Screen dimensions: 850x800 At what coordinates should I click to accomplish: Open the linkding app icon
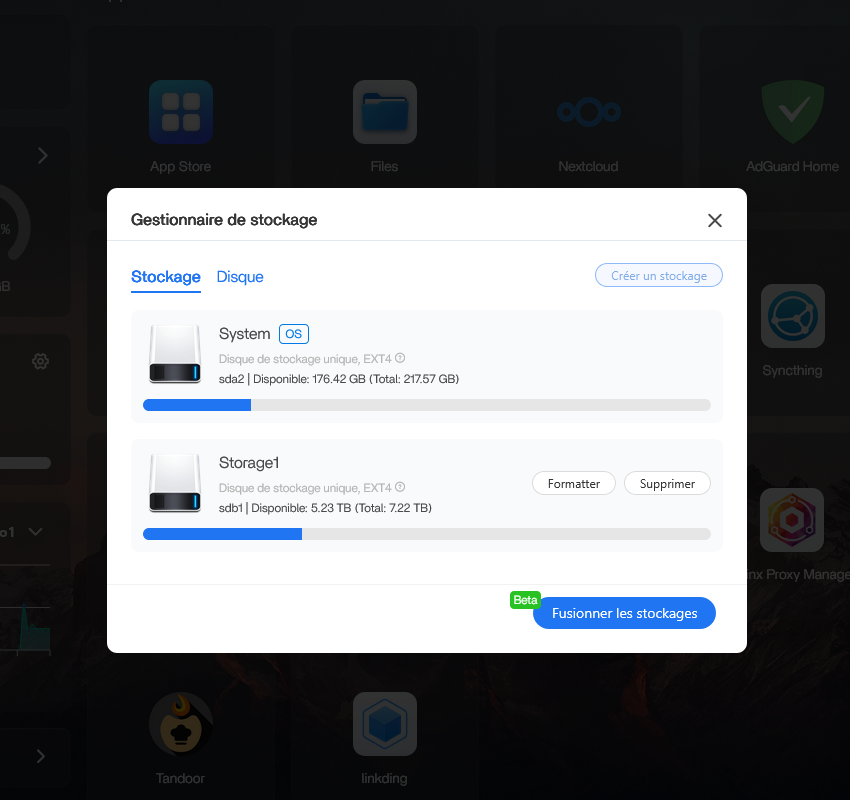[384, 724]
